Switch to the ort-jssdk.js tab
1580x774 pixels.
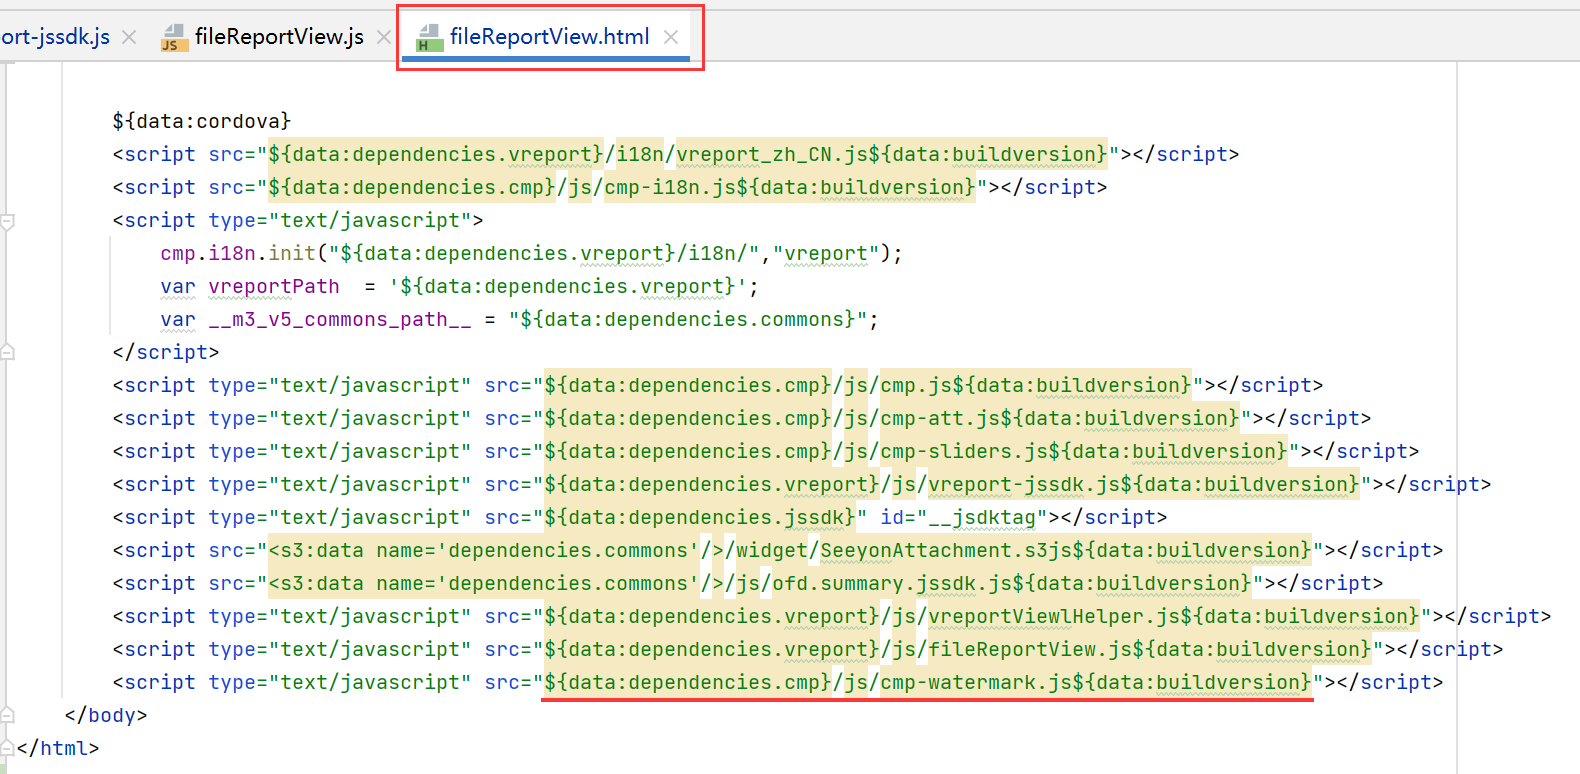pos(56,37)
